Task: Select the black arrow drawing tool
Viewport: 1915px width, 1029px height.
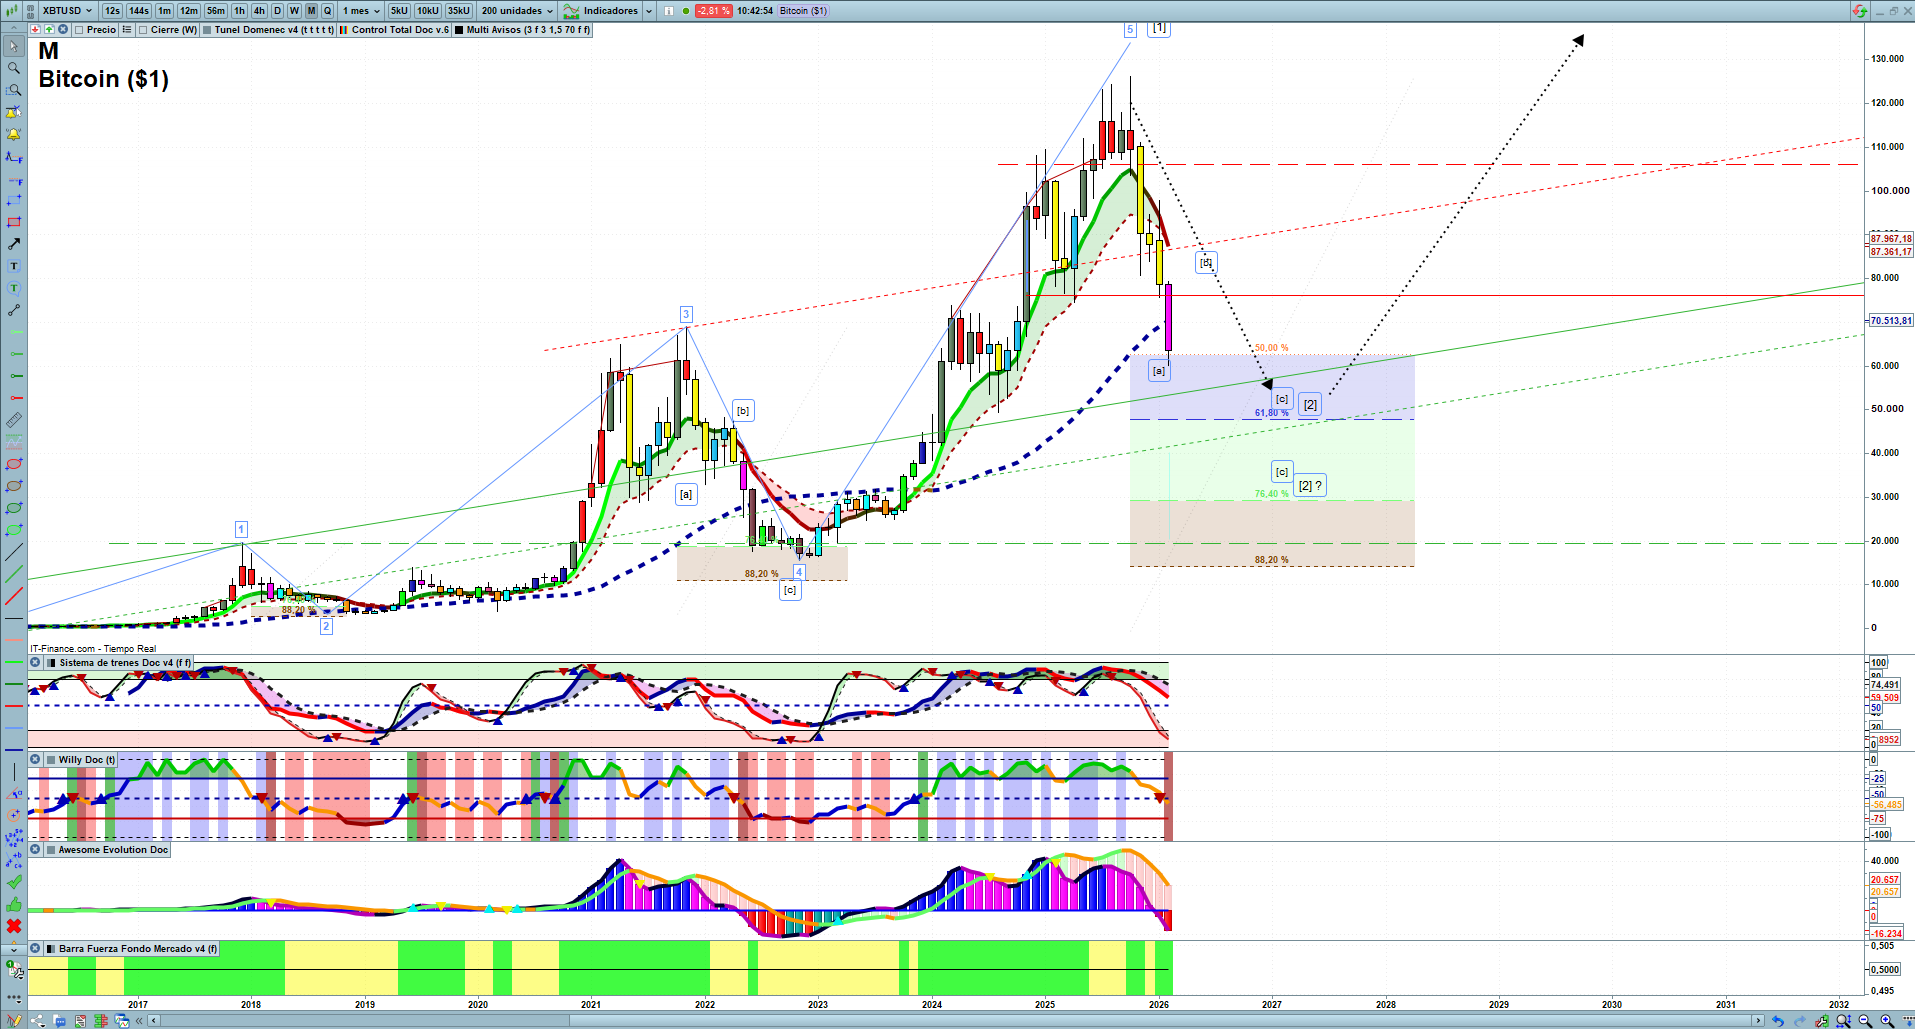Action: (x=13, y=244)
